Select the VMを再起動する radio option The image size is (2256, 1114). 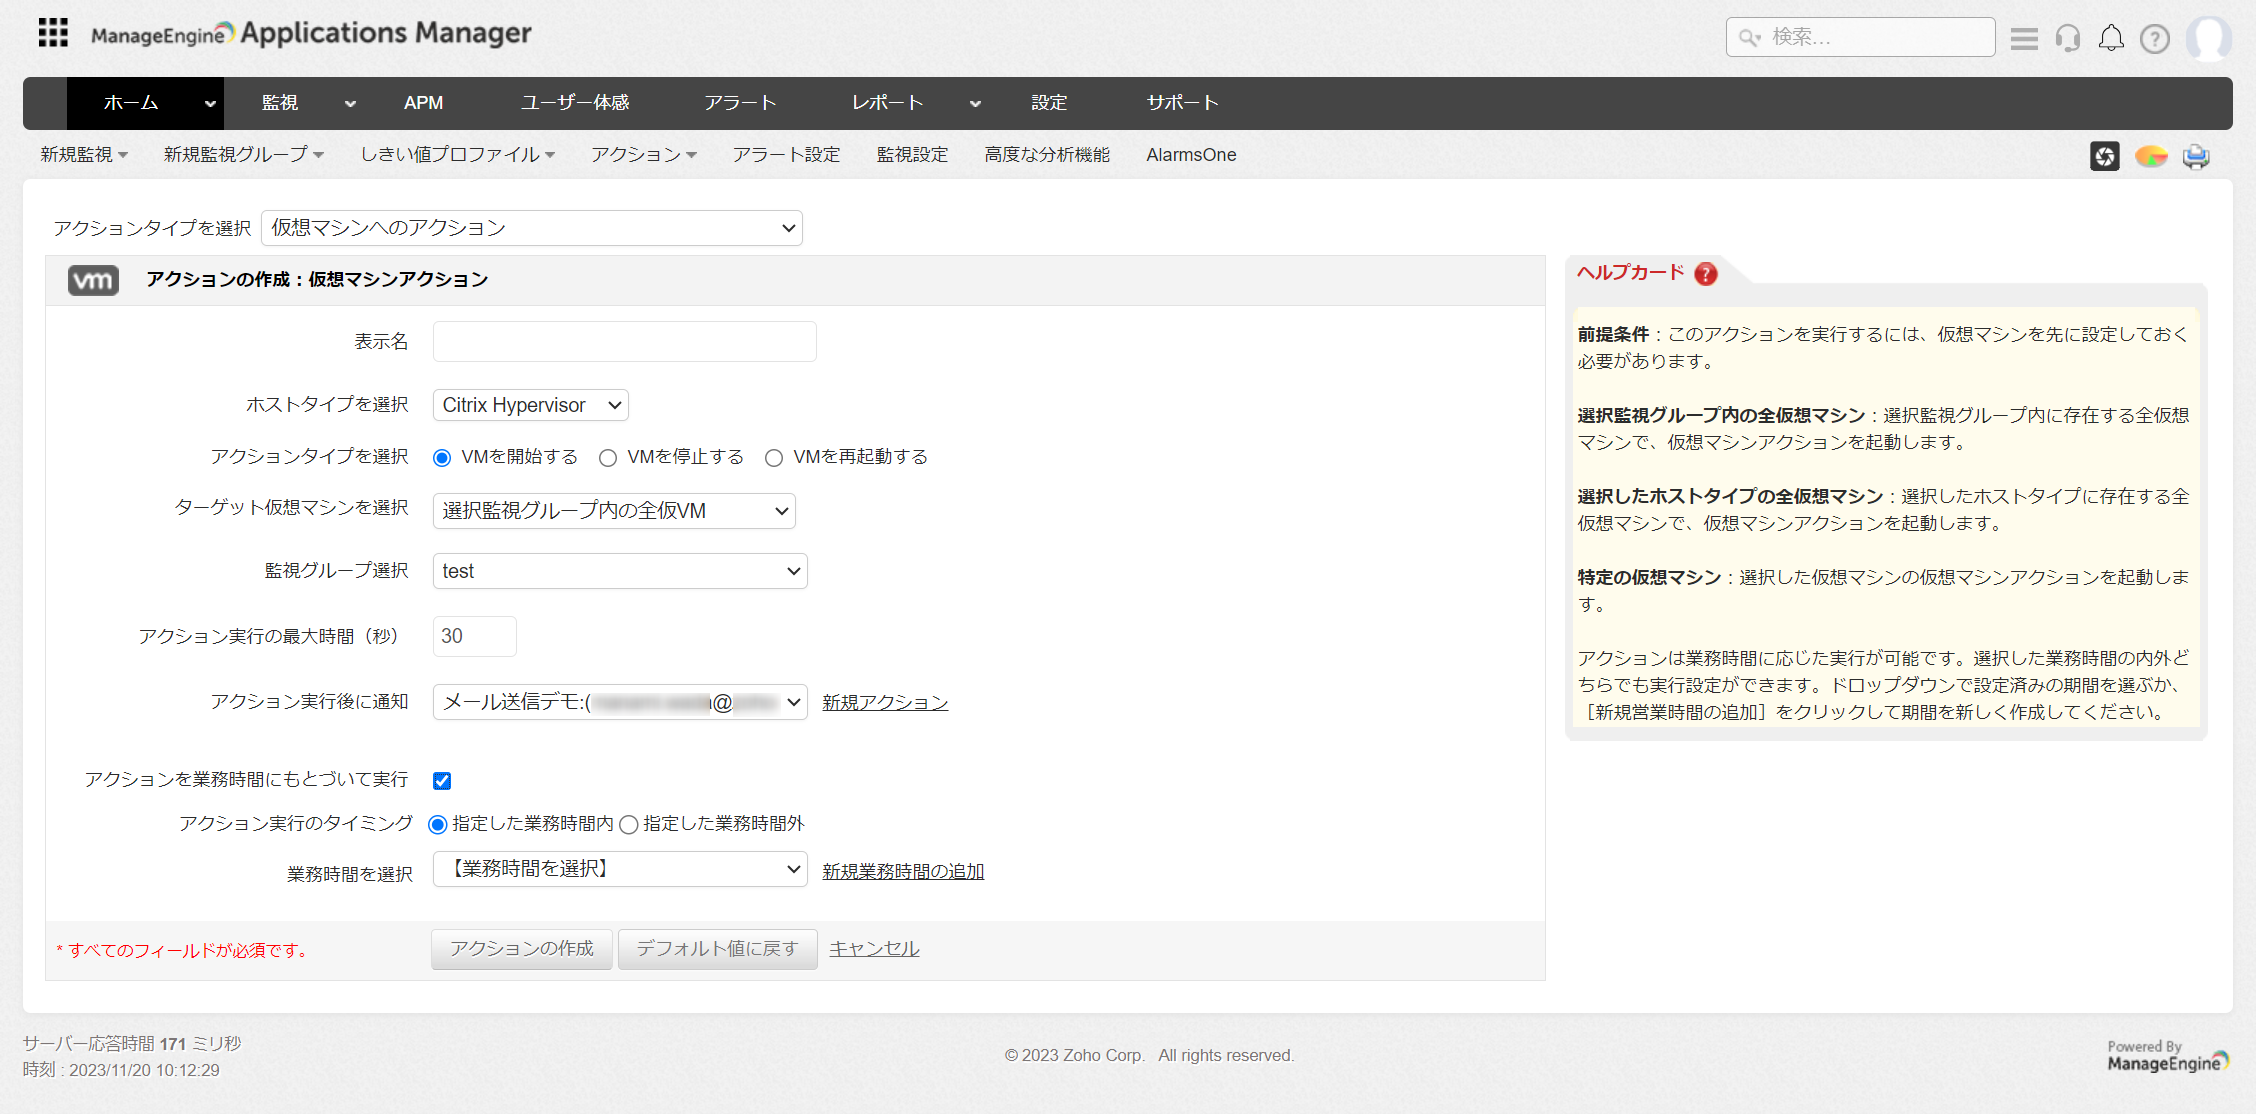pos(774,458)
